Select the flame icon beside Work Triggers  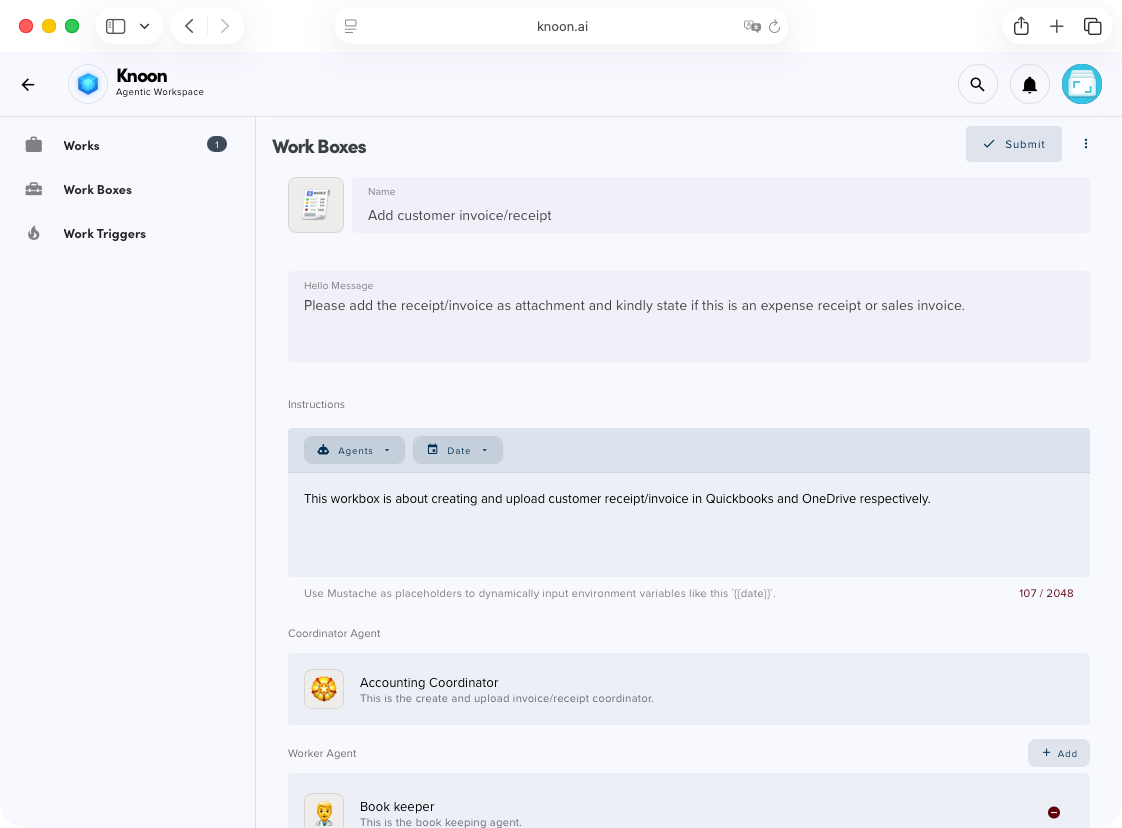coord(33,232)
